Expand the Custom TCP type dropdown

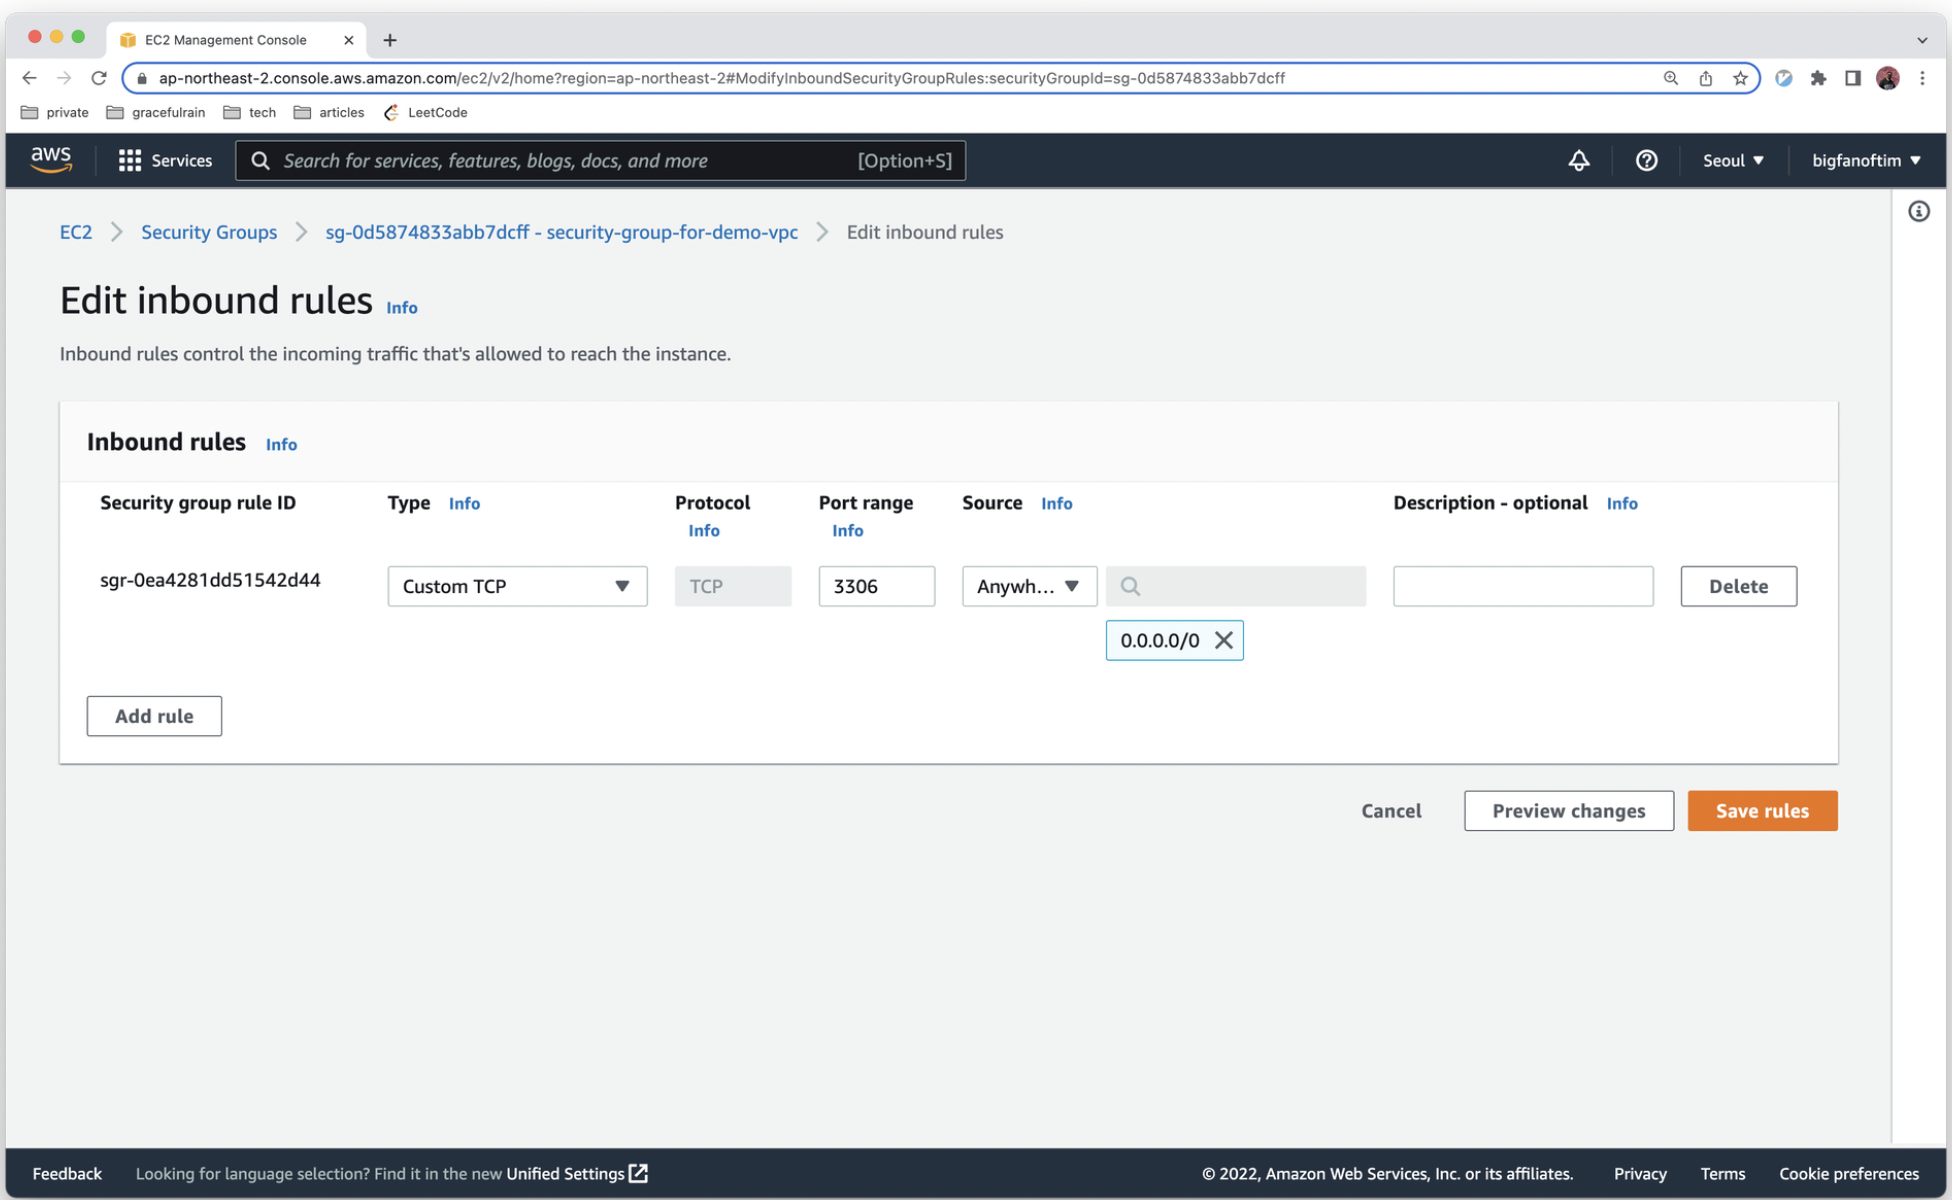517,586
